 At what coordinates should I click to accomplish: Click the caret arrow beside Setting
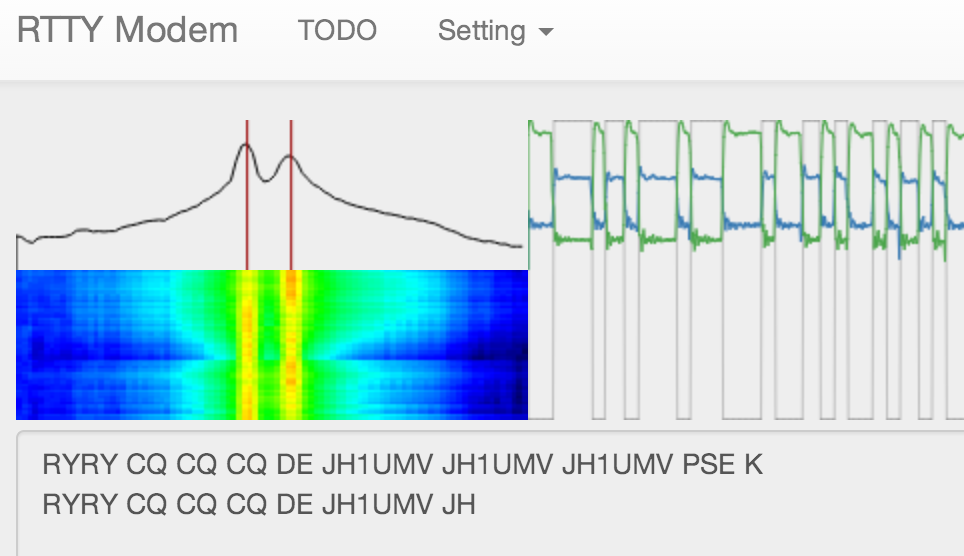point(546,32)
